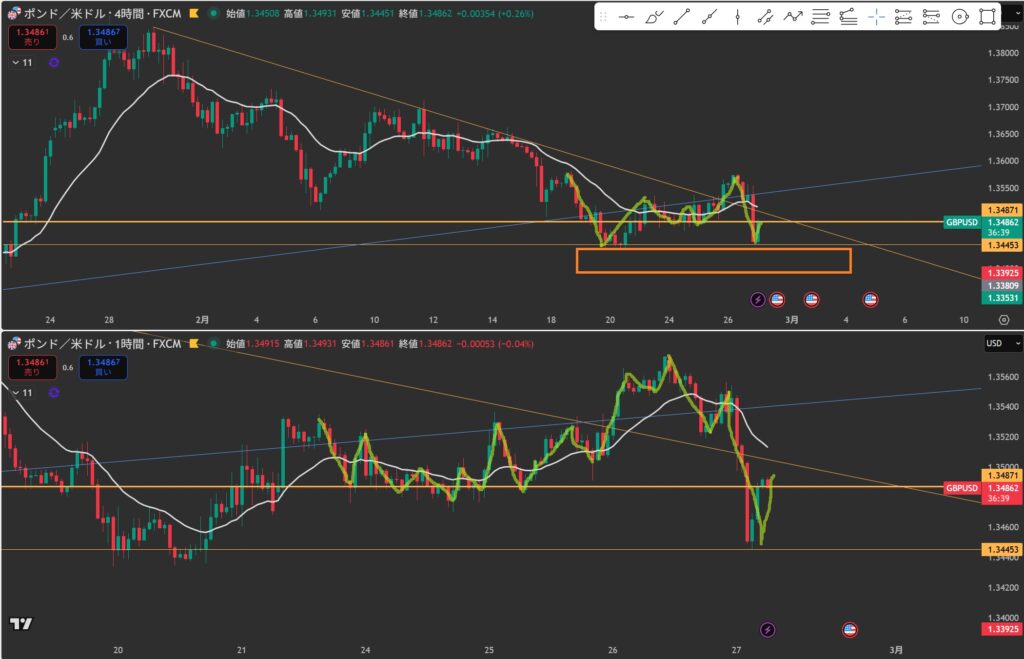Select the circle drawing tool

(959, 17)
